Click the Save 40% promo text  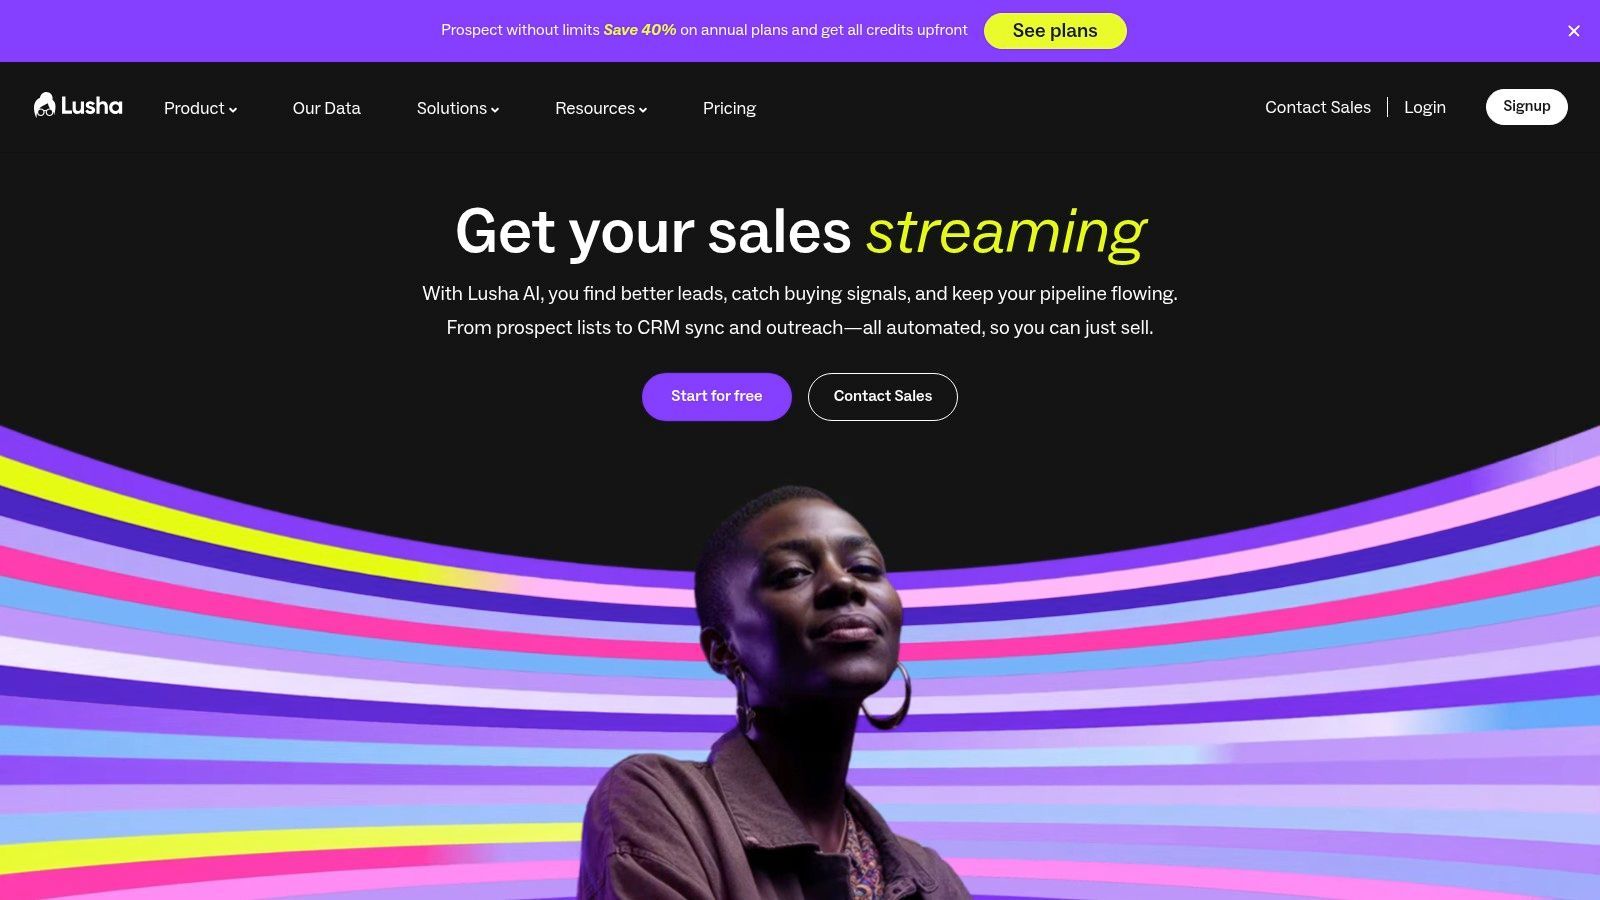coord(640,30)
